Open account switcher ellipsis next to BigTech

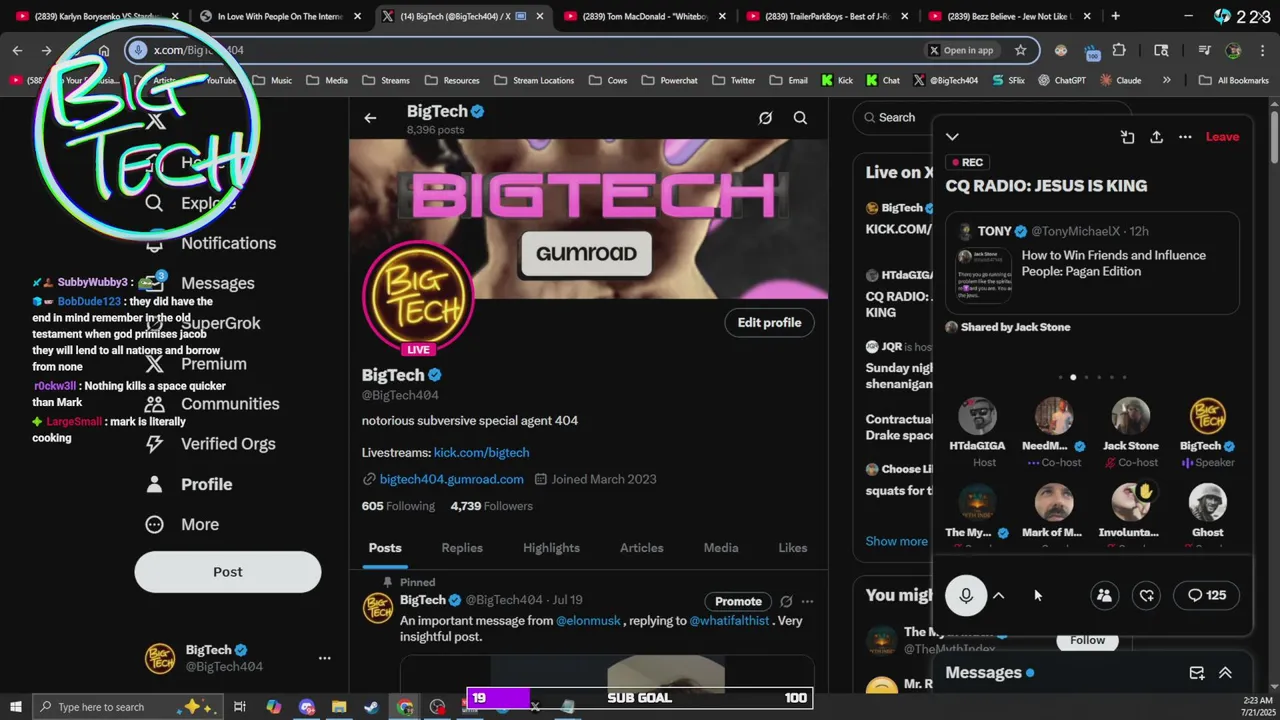[324, 658]
